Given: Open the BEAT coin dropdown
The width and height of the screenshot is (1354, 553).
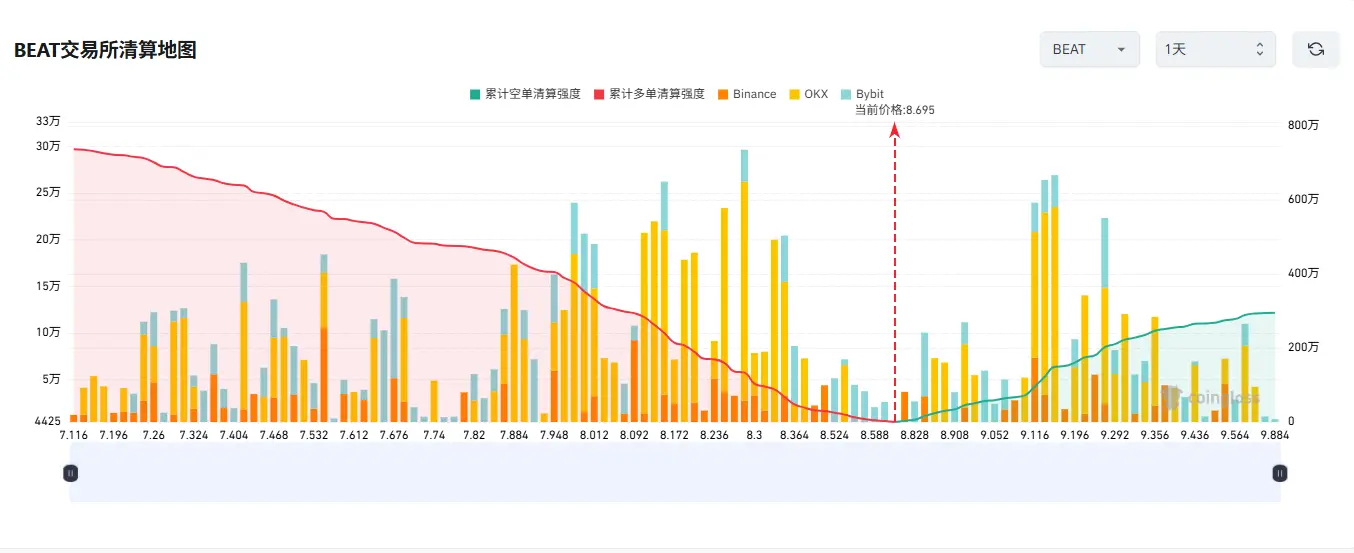Looking at the screenshot, I should point(1089,49).
